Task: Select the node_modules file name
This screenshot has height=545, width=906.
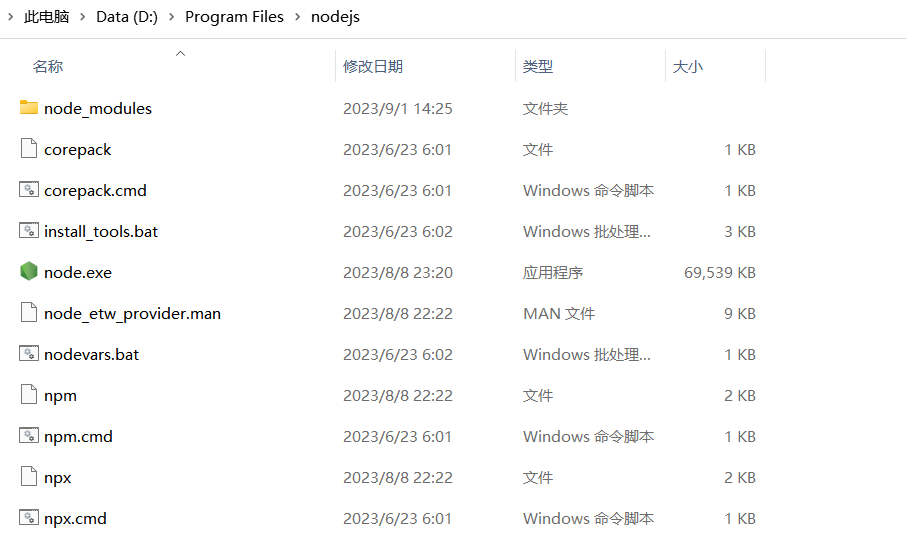Action: point(98,109)
